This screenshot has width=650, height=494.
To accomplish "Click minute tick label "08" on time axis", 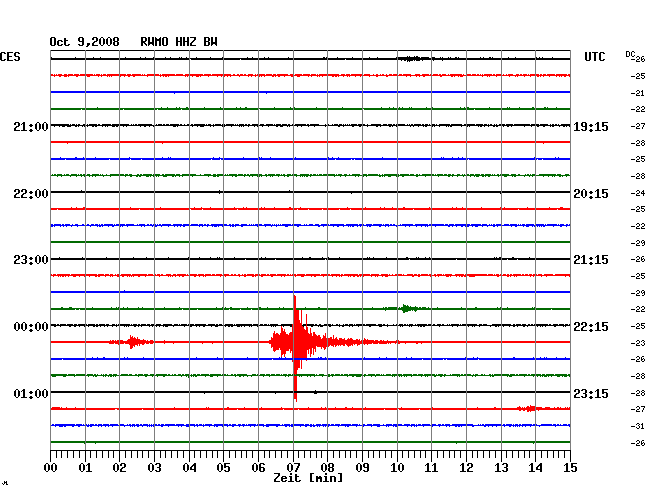I will [x=327, y=467].
